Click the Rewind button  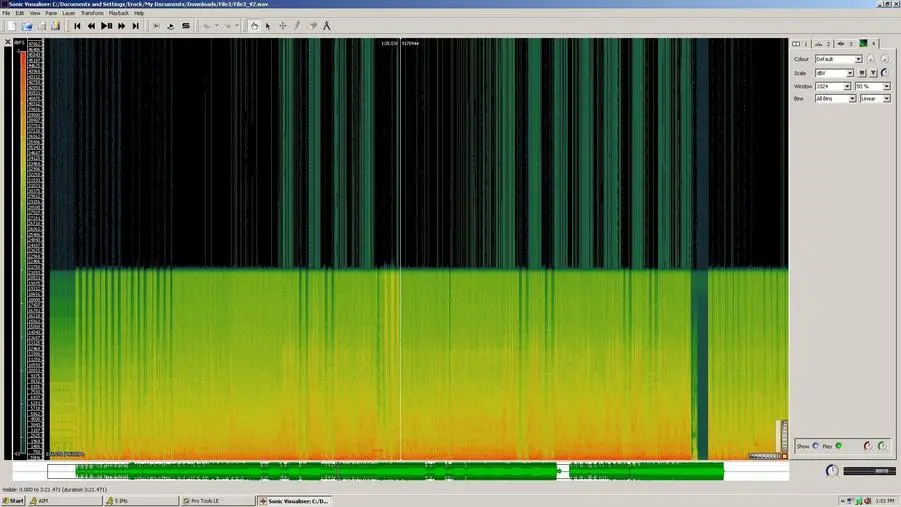click(91, 26)
